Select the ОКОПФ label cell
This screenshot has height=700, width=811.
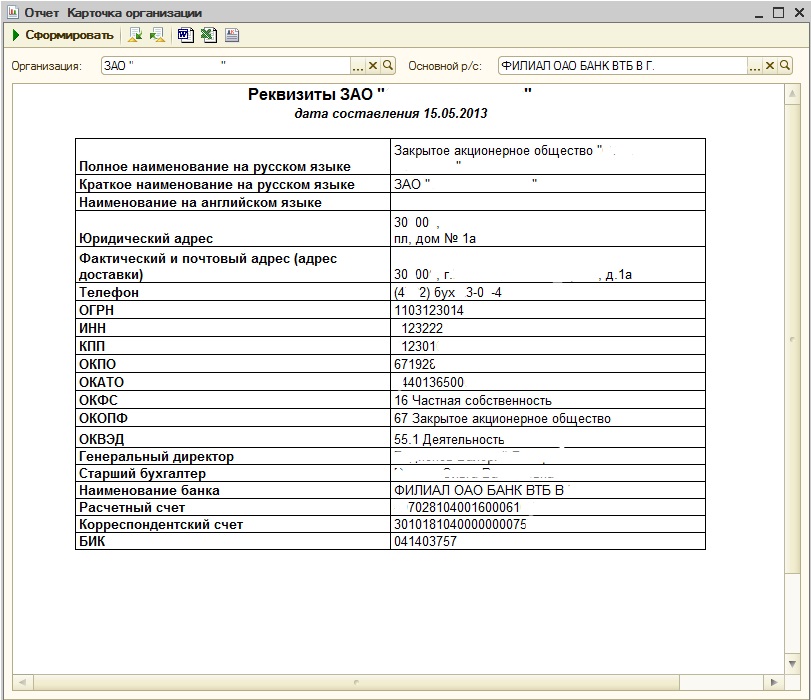[x=233, y=418]
